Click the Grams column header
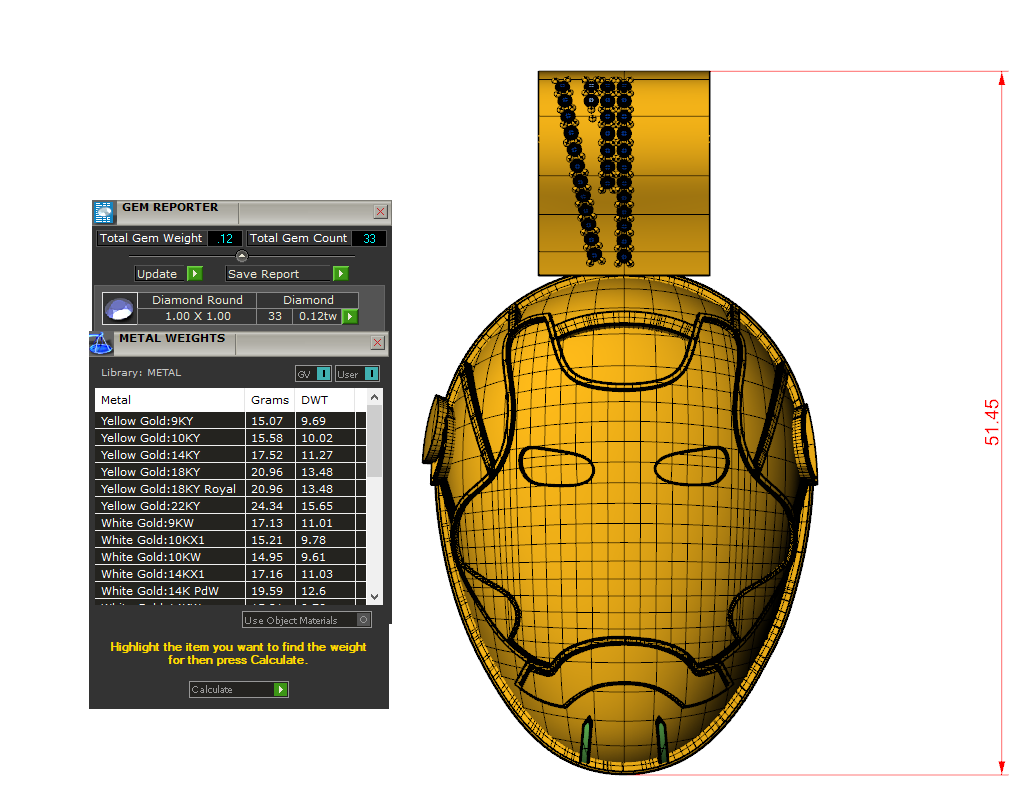 pyautogui.click(x=270, y=400)
